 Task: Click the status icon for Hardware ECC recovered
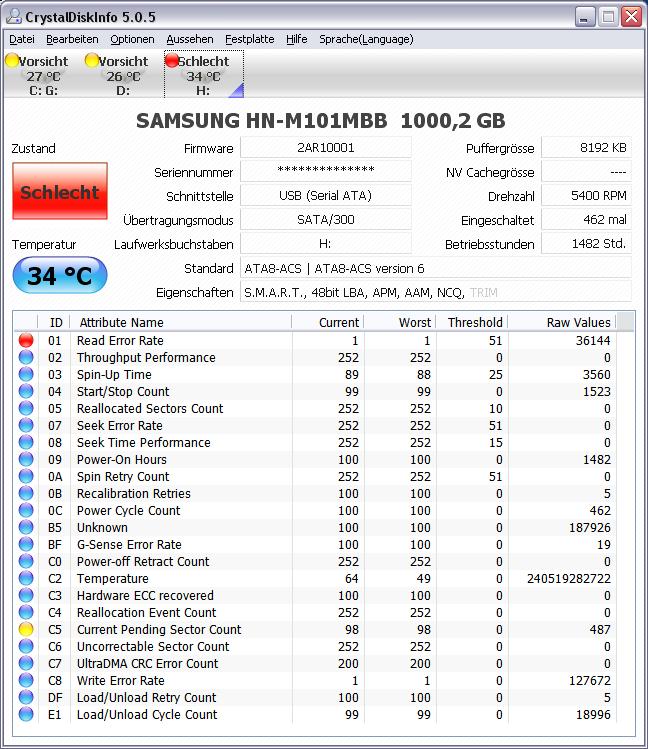(26, 595)
